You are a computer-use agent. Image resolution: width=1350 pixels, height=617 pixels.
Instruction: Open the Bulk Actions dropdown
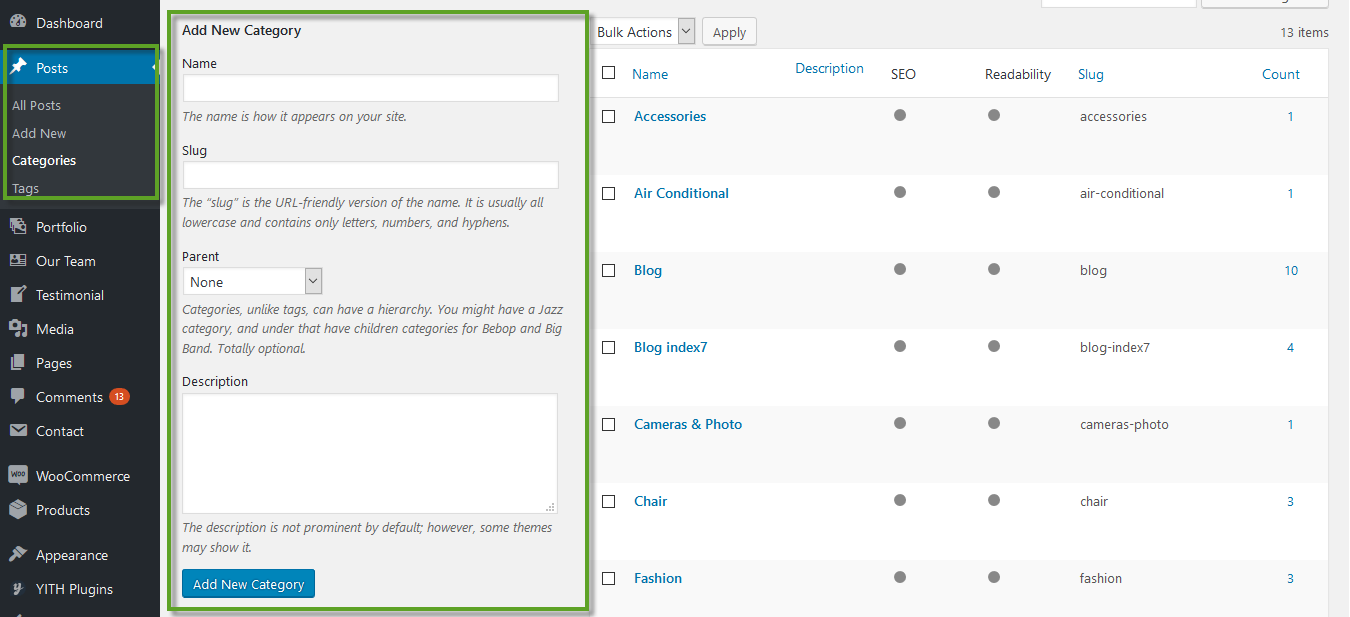tap(644, 32)
